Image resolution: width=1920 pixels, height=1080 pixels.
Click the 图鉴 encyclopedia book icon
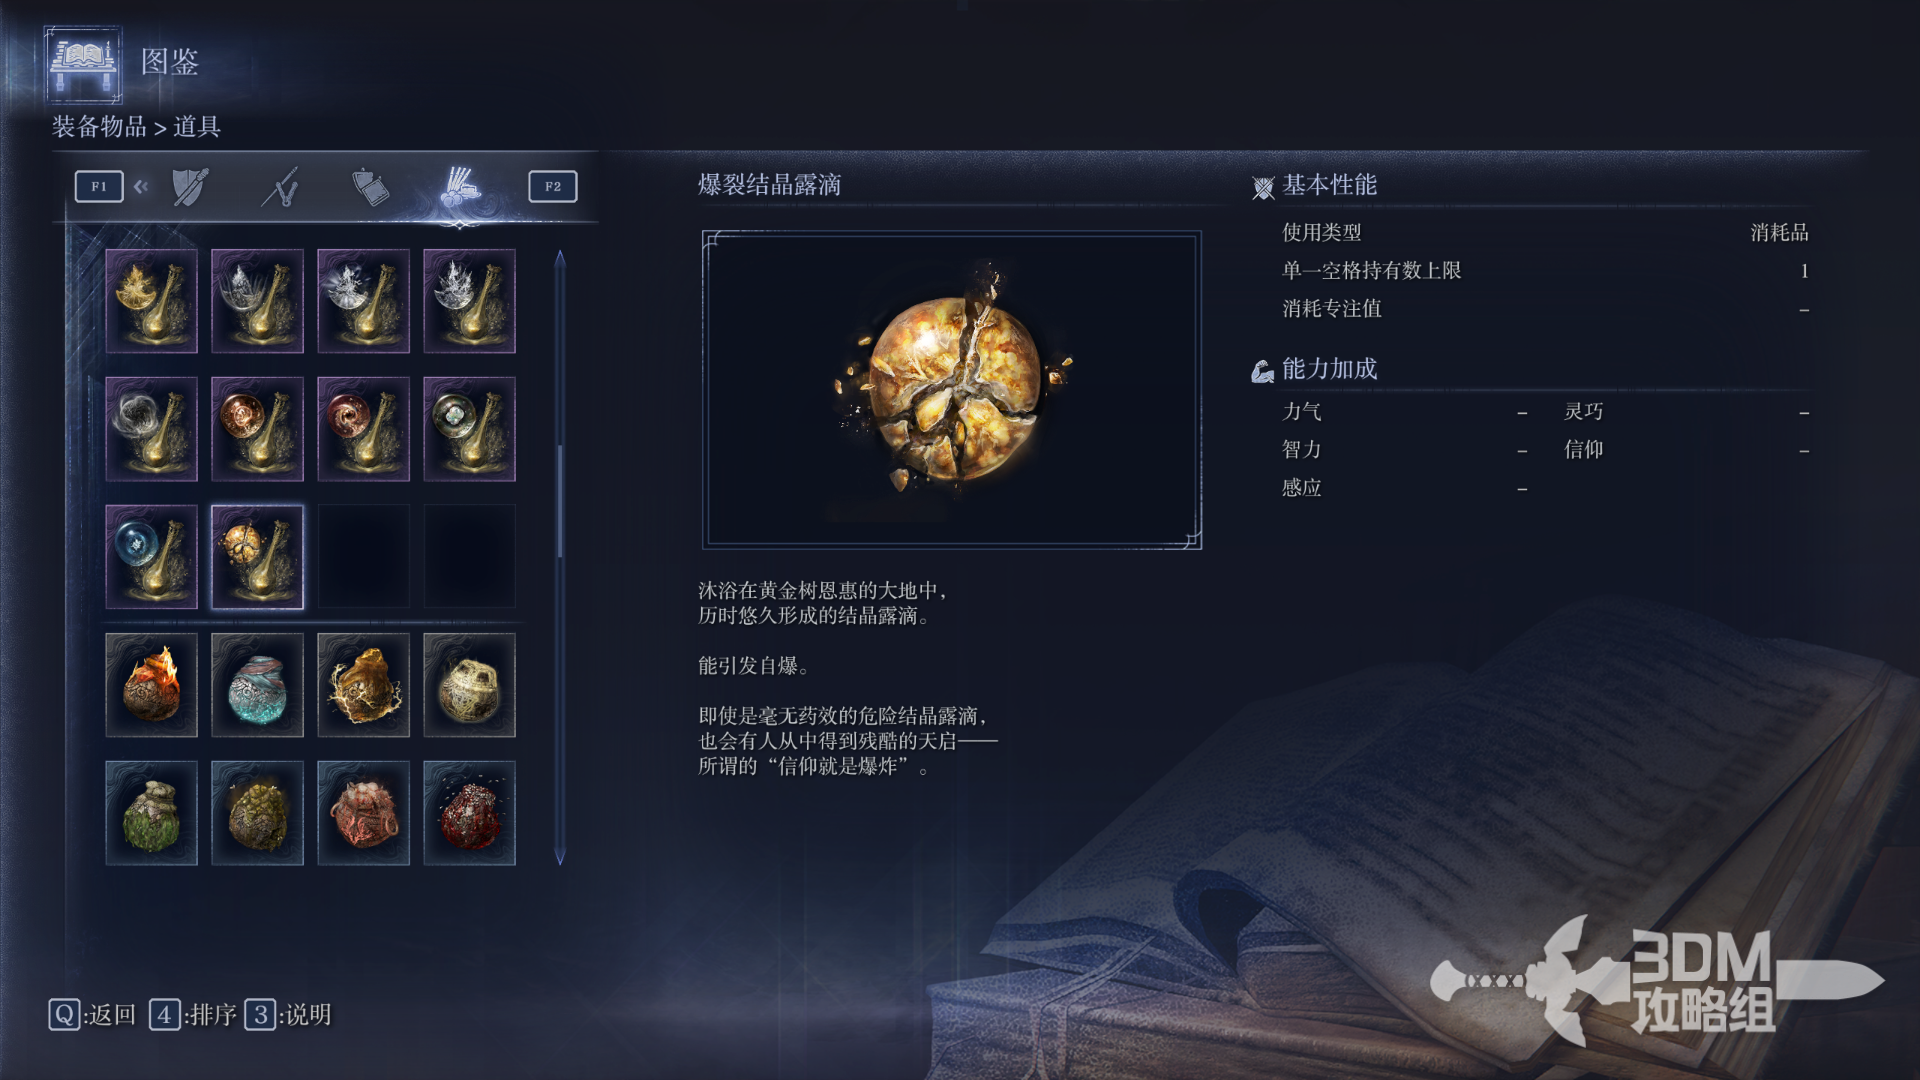click(x=83, y=65)
